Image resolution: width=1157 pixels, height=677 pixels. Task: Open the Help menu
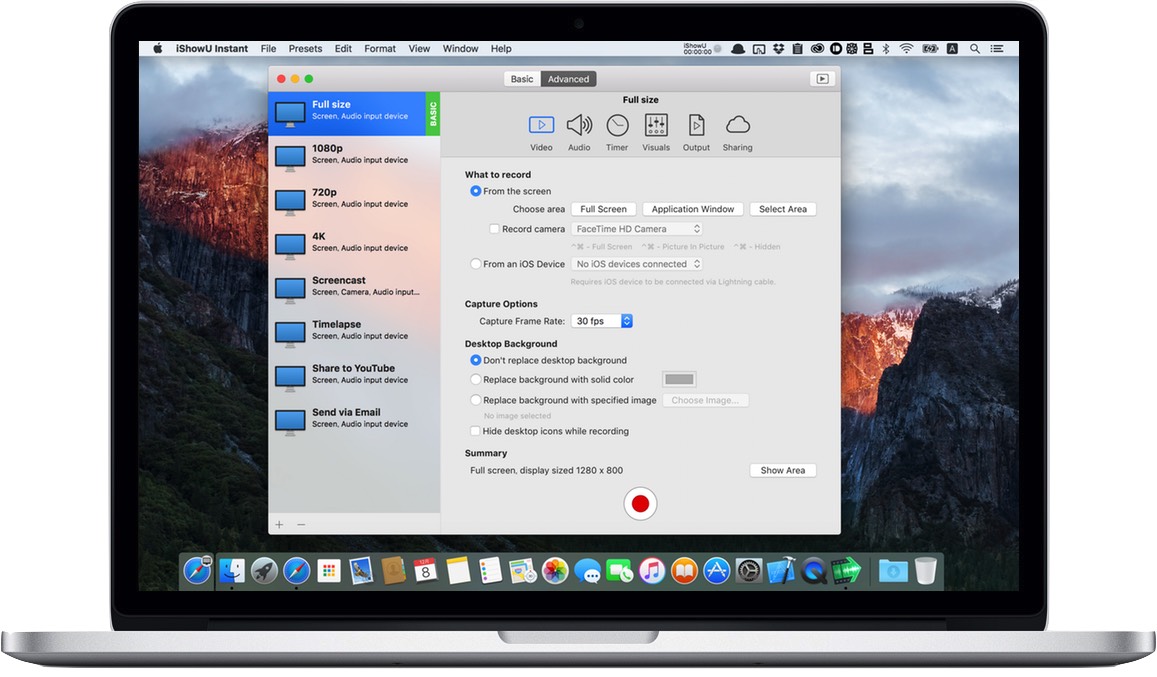tap(501, 49)
